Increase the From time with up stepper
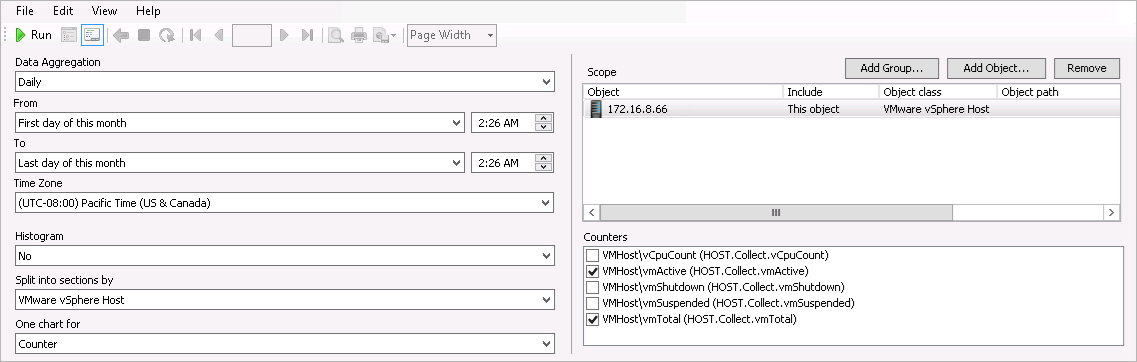Screen dimensions: 1137x362 [x=544, y=118]
